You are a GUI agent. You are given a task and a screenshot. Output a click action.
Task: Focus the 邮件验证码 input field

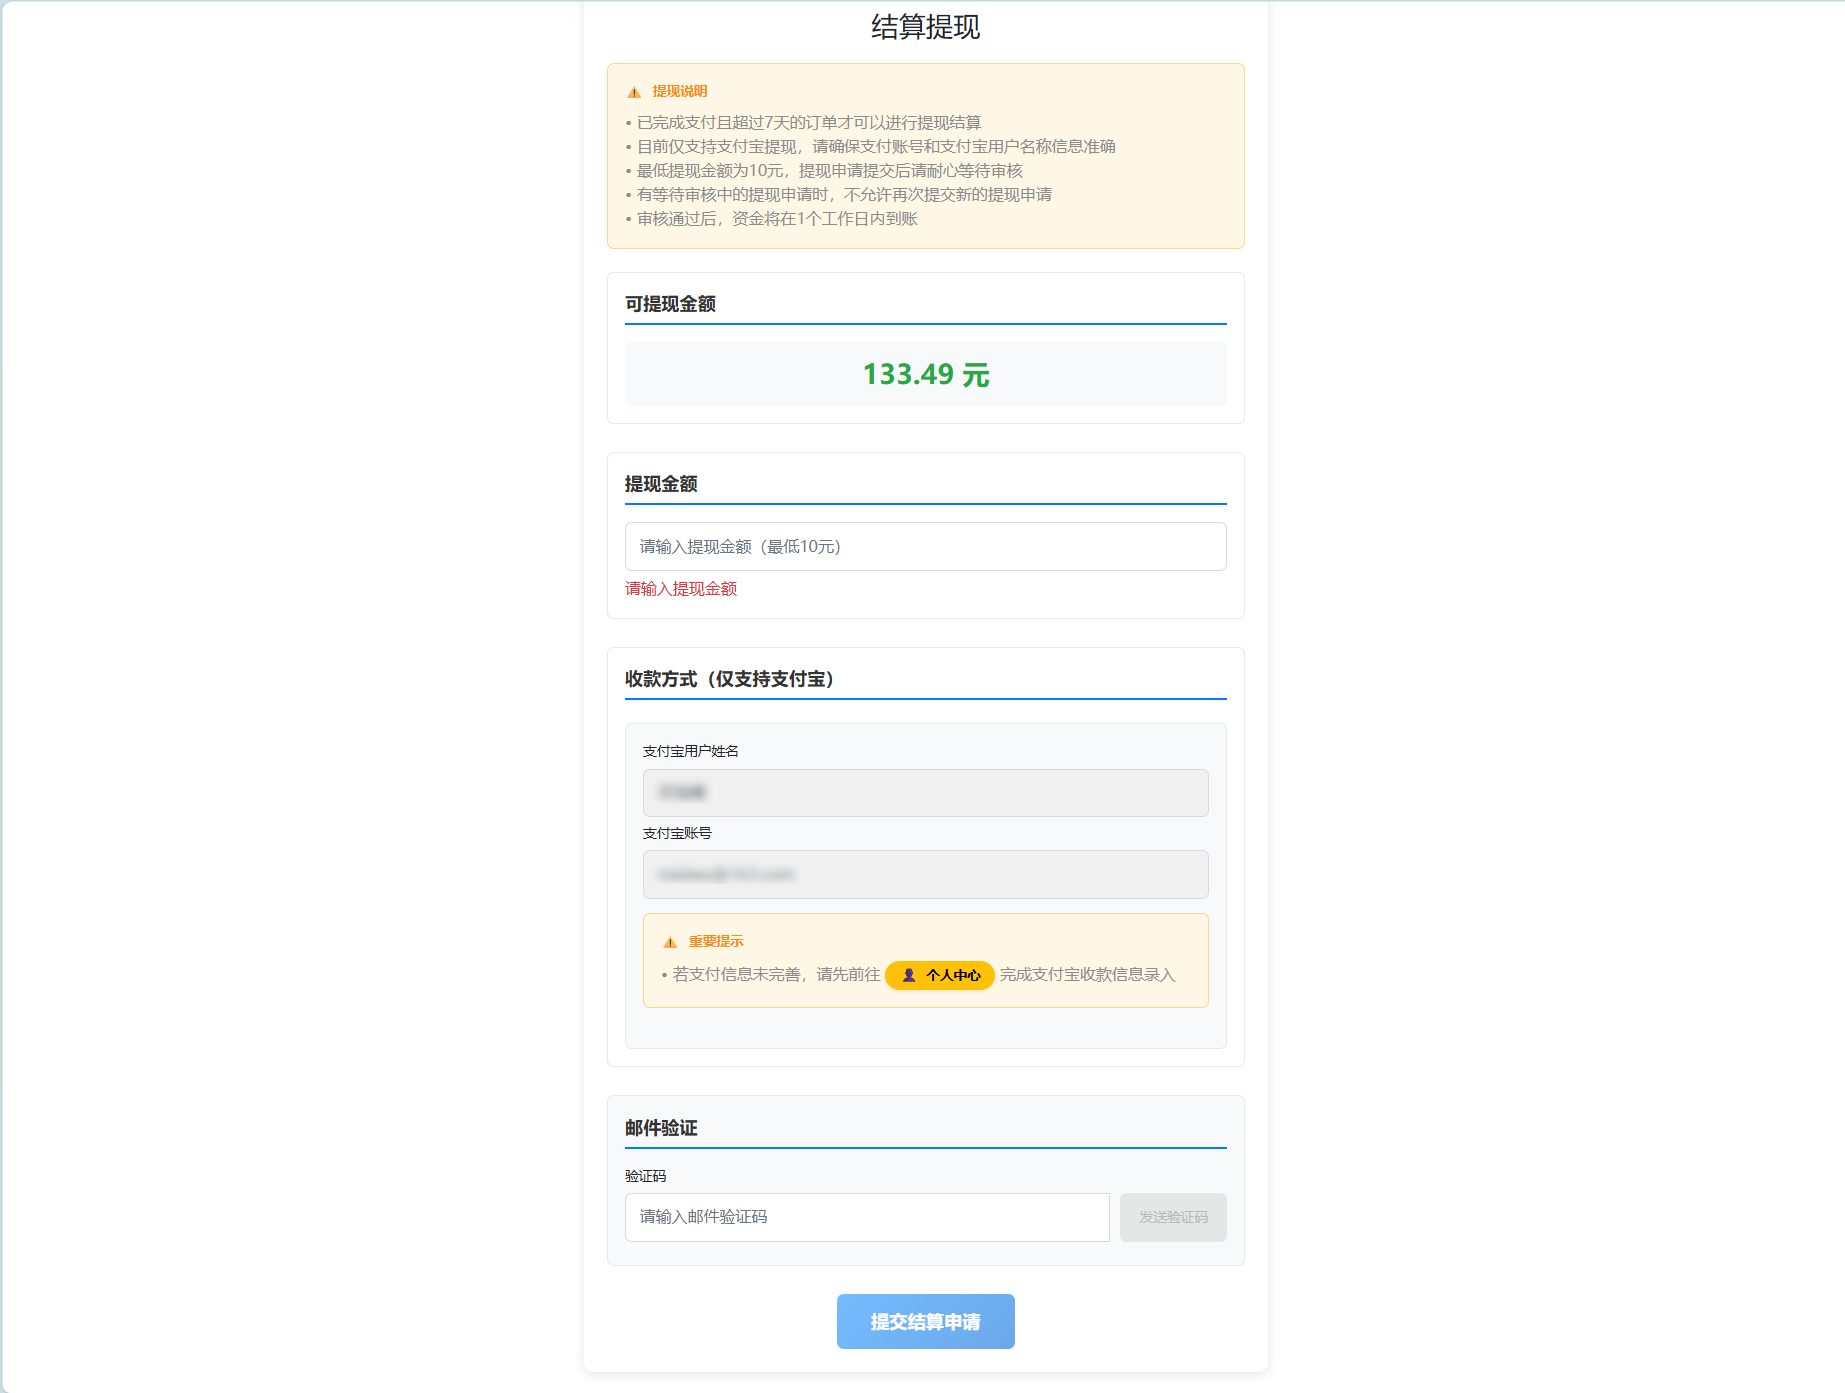coord(866,1217)
